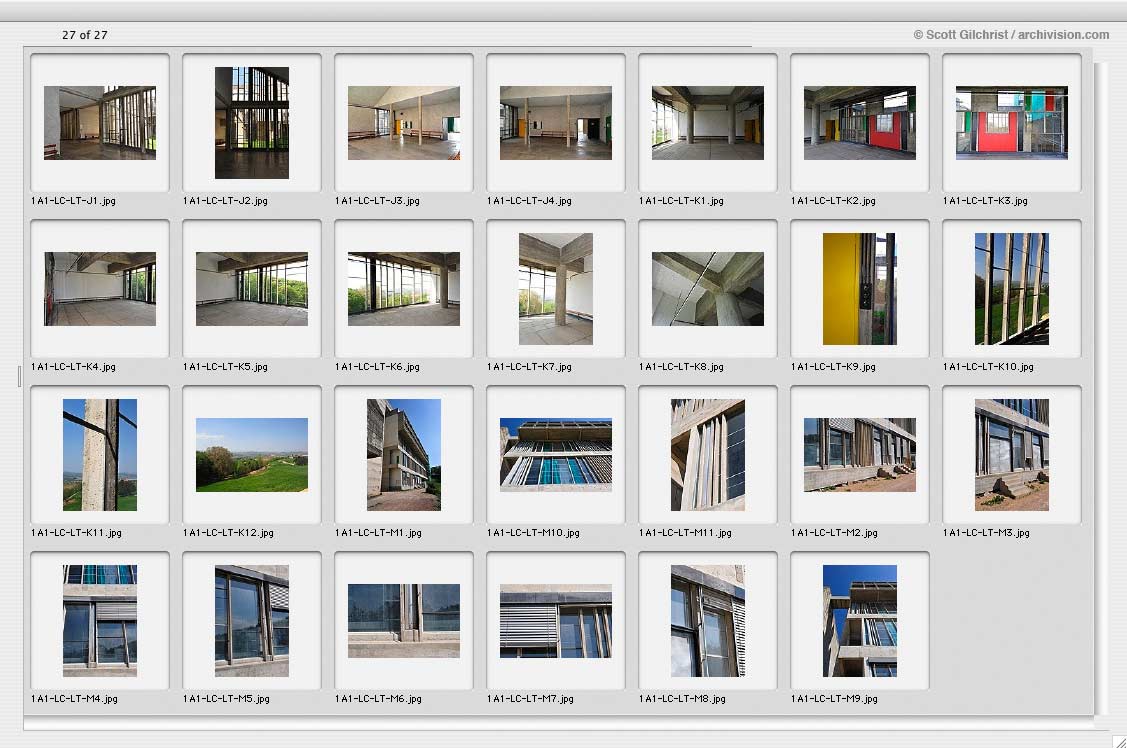Select the 1A1-LC-LT-J2.jpg thumbnail
The width and height of the screenshot is (1127, 748).
252,123
